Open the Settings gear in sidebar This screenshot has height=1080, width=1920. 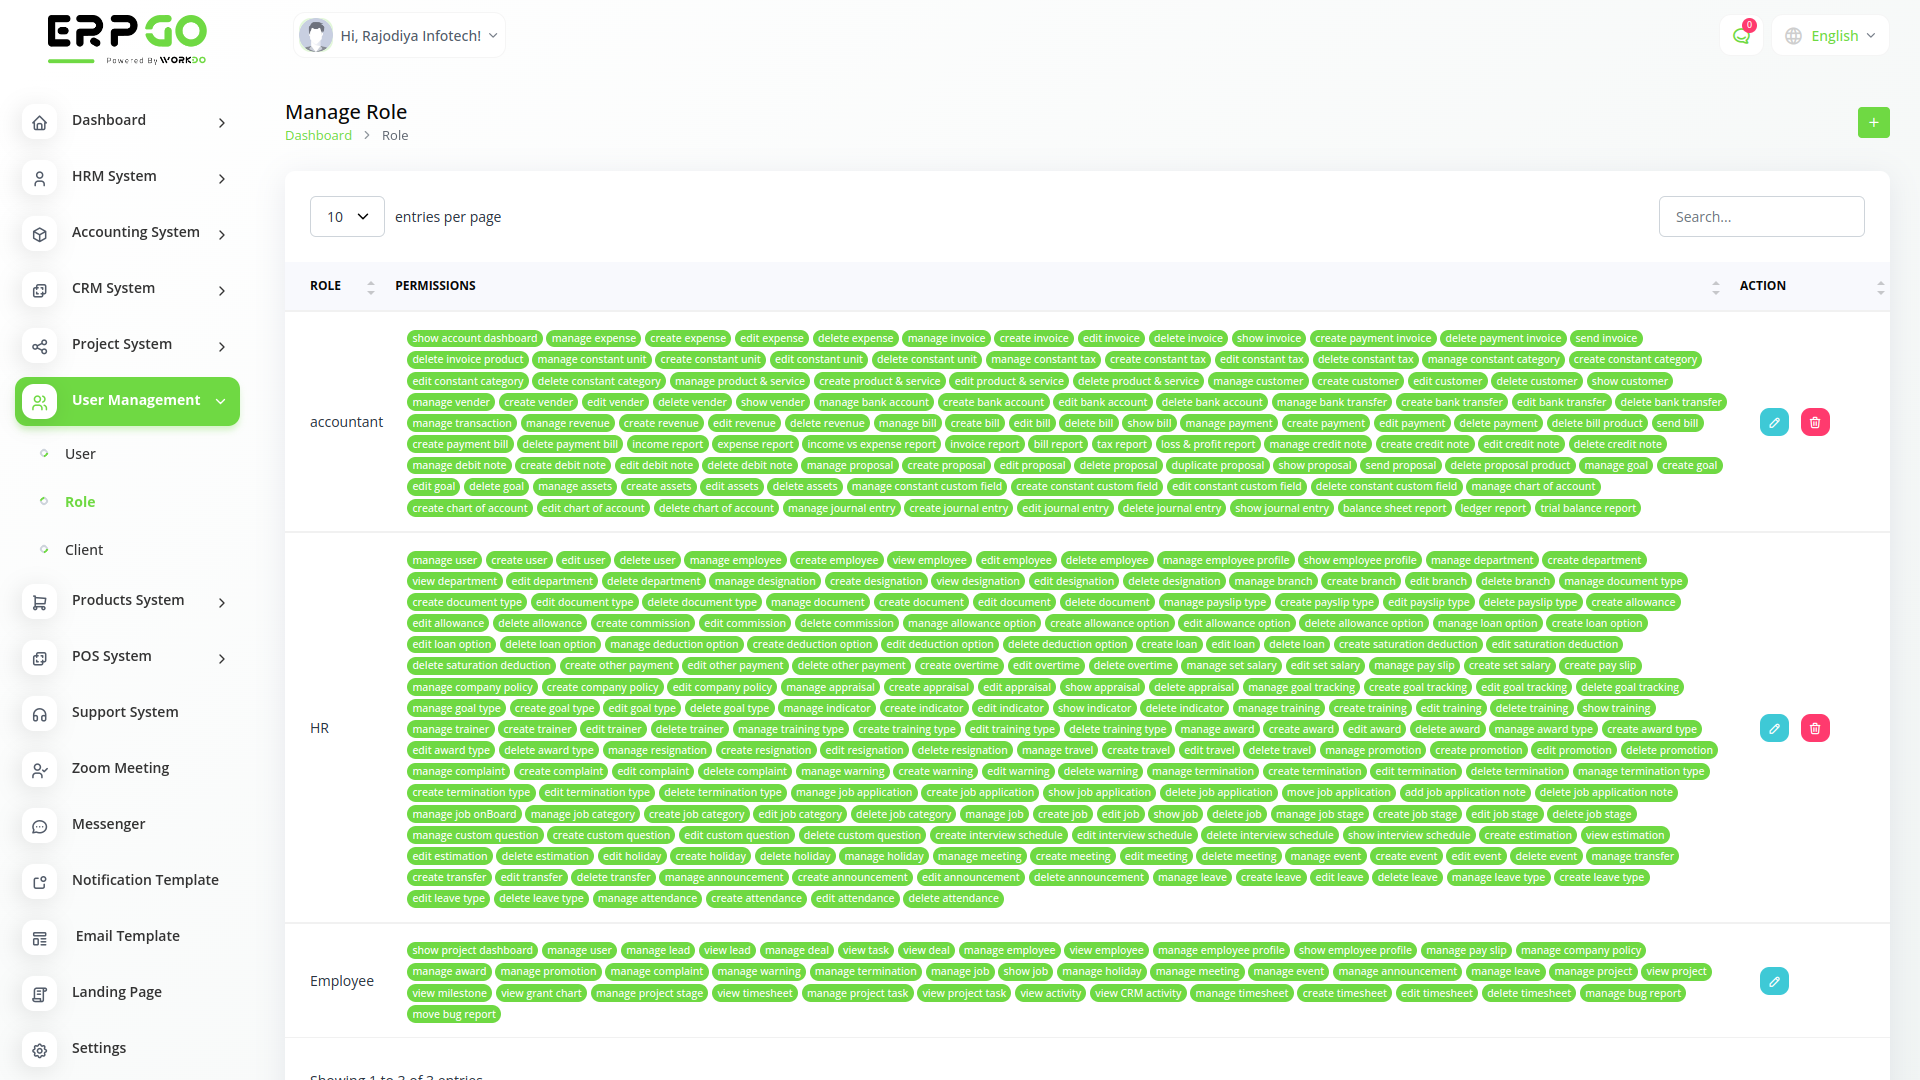[40, 1050]
